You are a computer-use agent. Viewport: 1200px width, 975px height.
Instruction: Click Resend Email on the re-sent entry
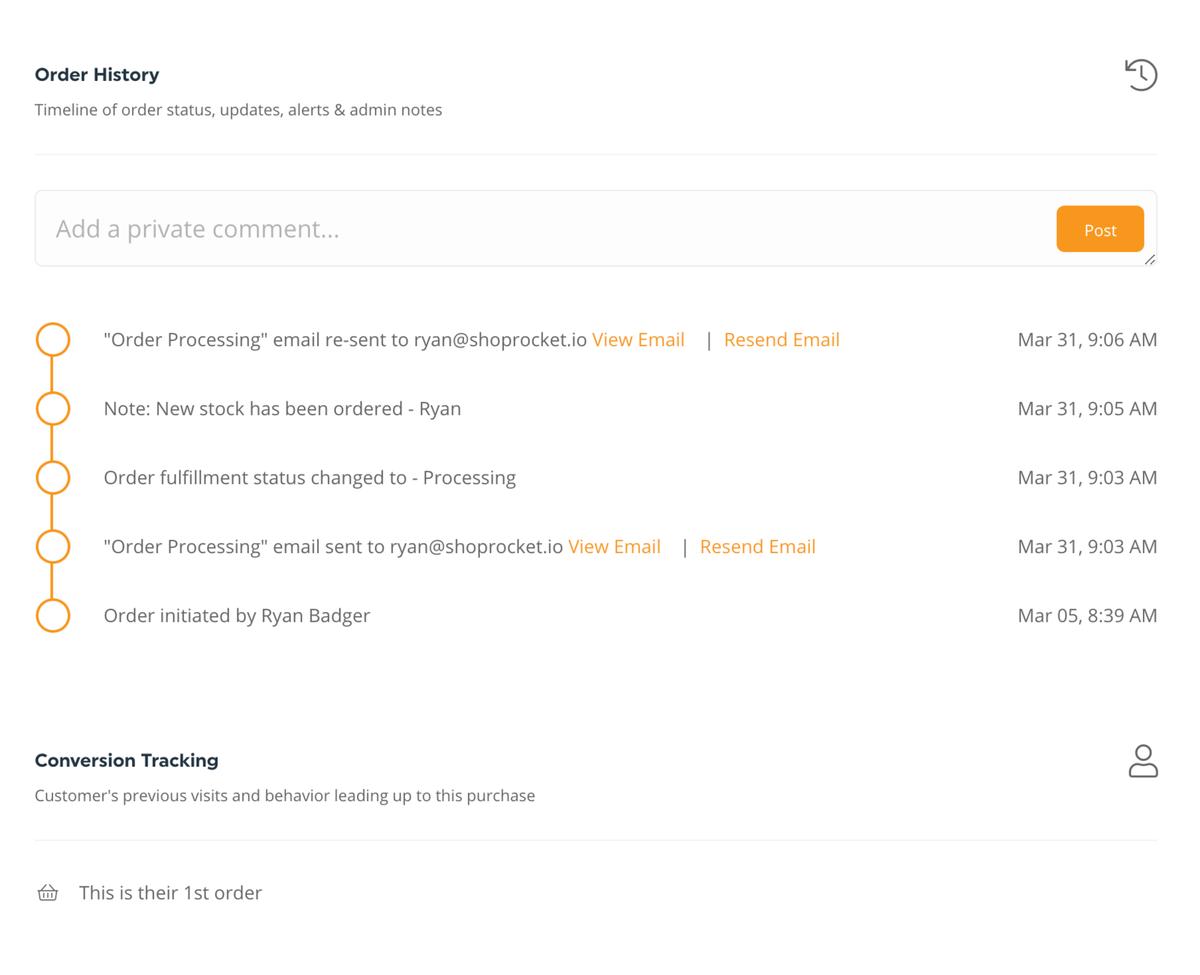coord(782,340)
